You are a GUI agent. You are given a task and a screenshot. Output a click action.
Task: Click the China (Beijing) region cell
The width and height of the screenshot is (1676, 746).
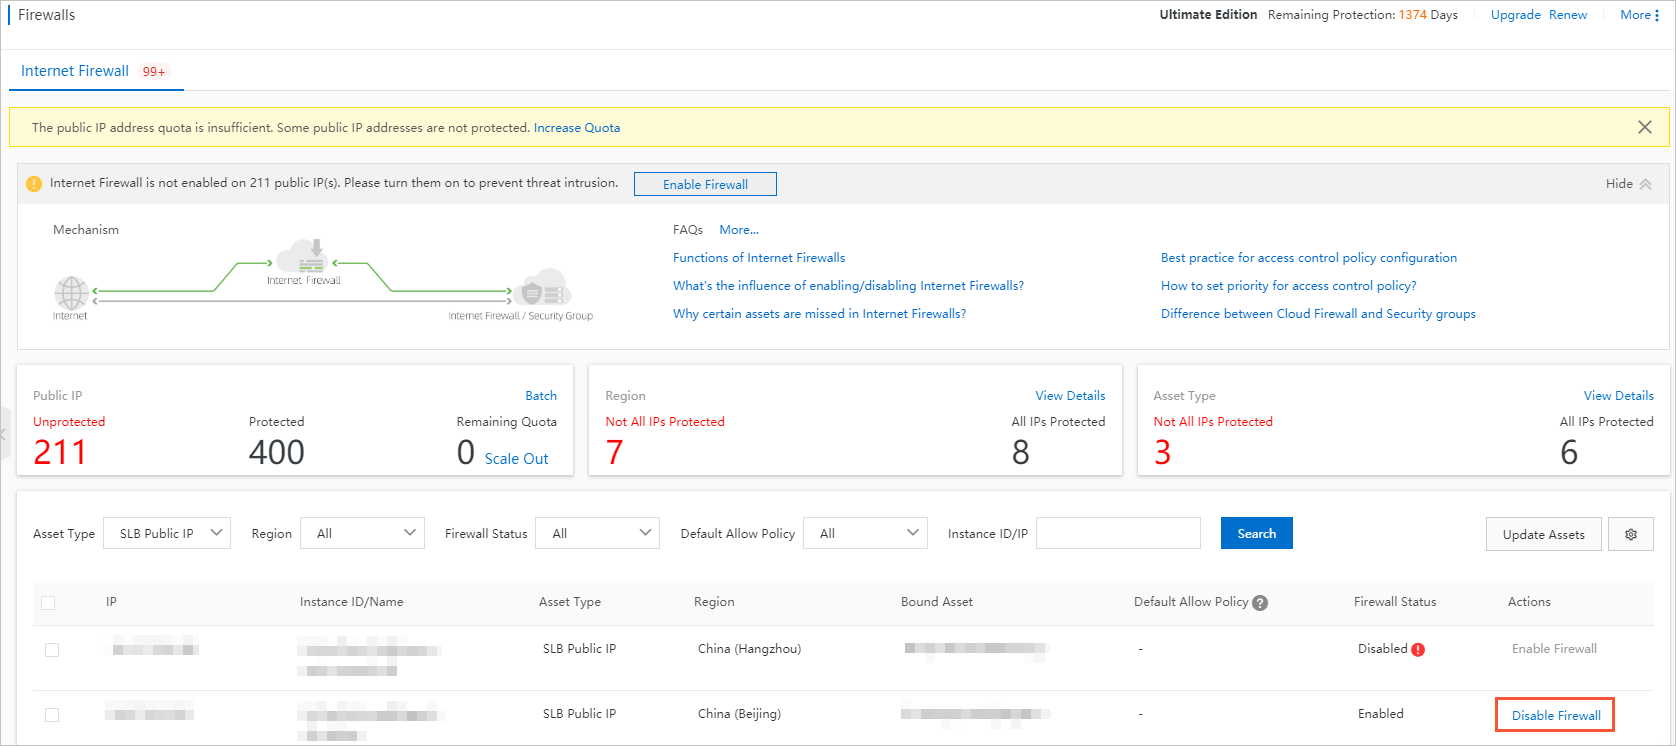(739, 714)
